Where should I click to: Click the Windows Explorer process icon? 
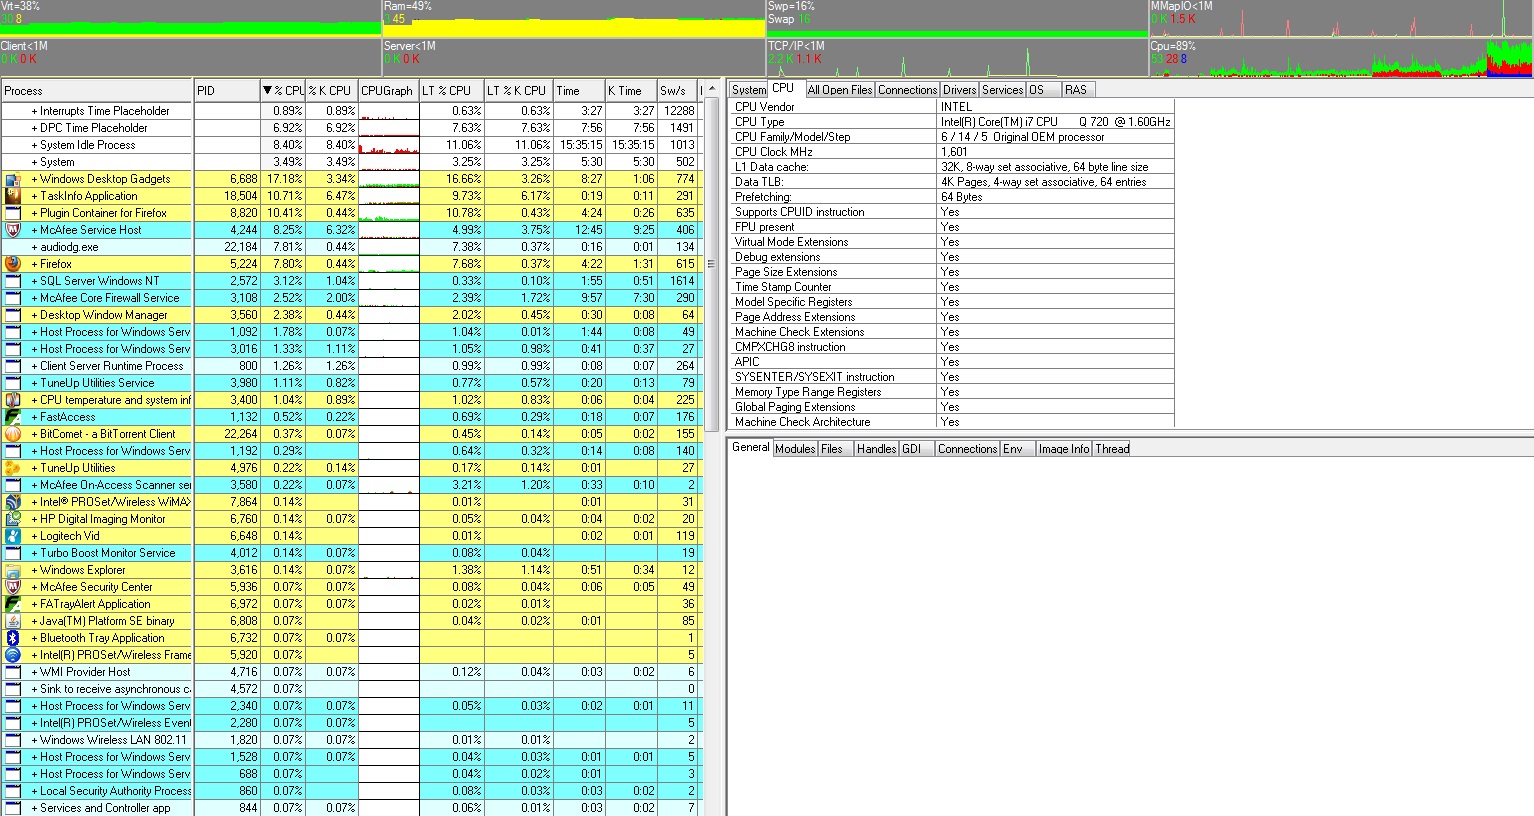tap(13, 570)
